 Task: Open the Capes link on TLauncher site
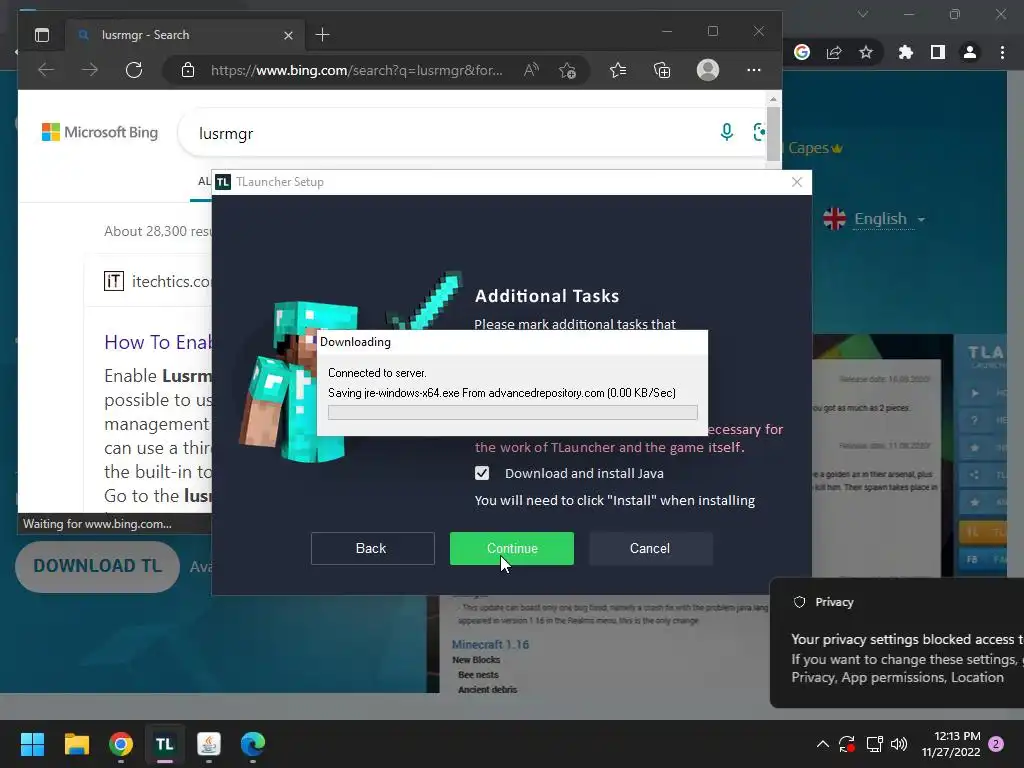[x=815, y=148]
